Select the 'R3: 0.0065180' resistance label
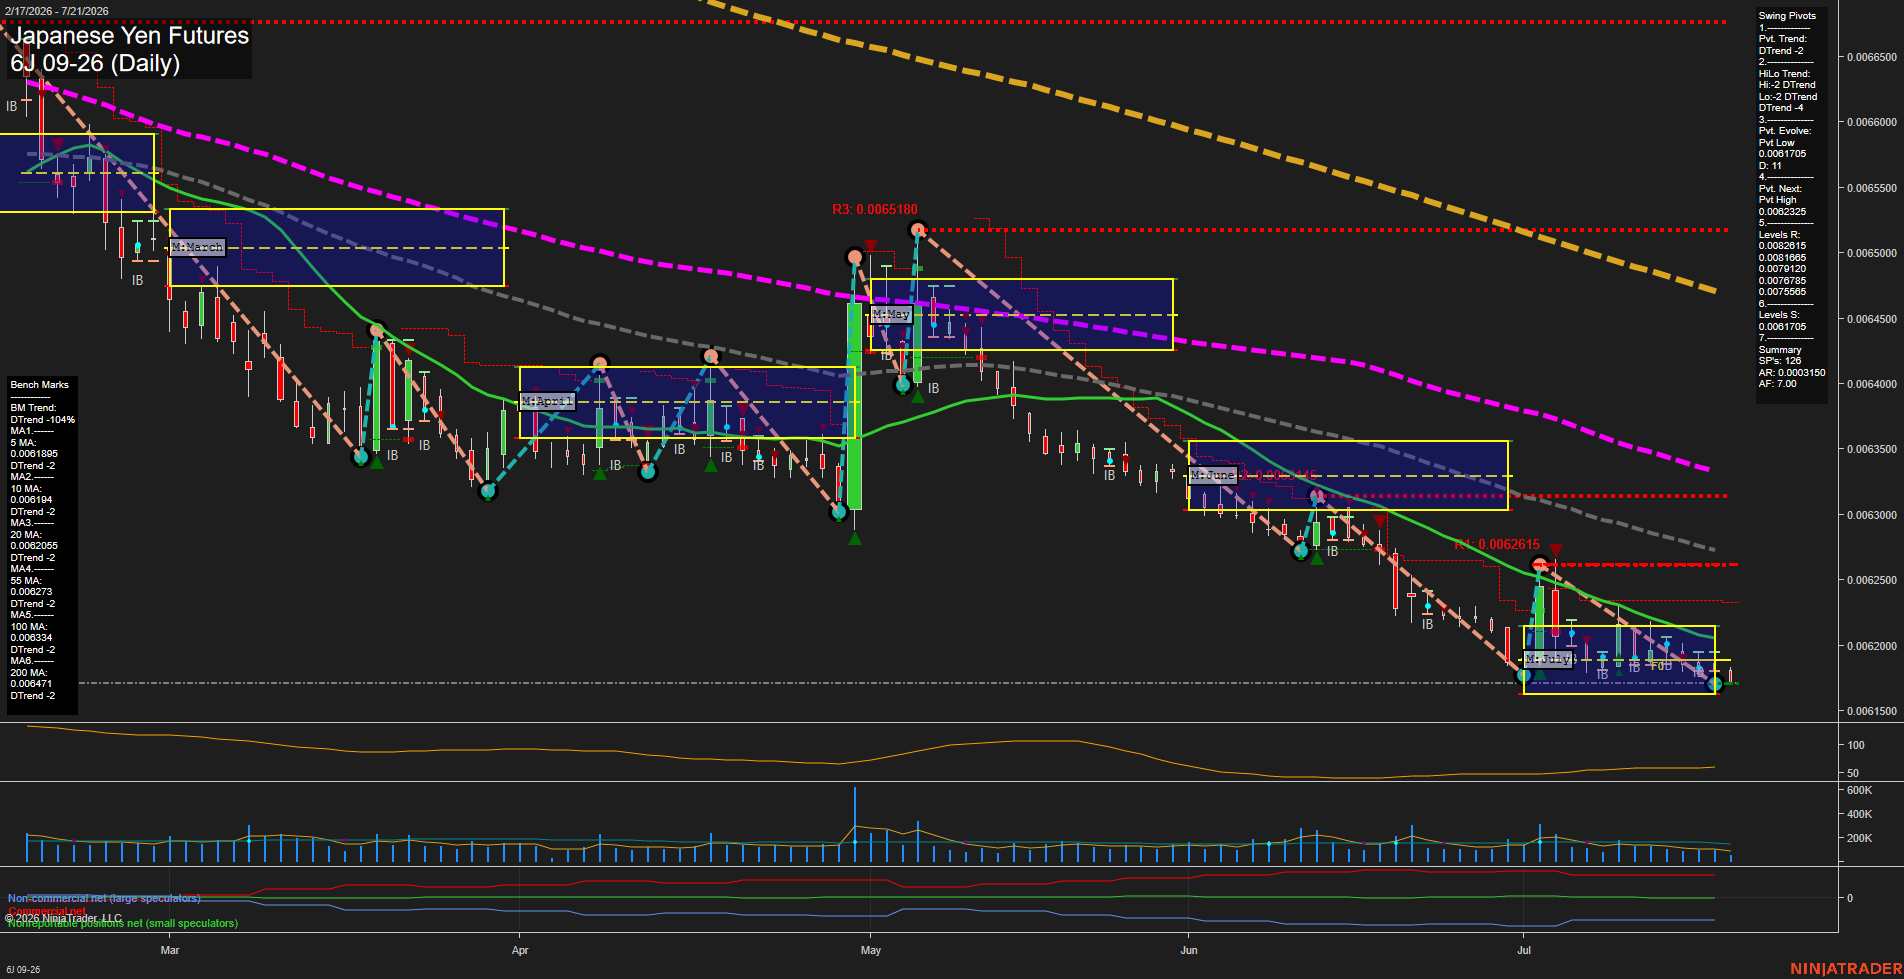The height and width of the screenshot is (979, 1904). coord(875,209)
